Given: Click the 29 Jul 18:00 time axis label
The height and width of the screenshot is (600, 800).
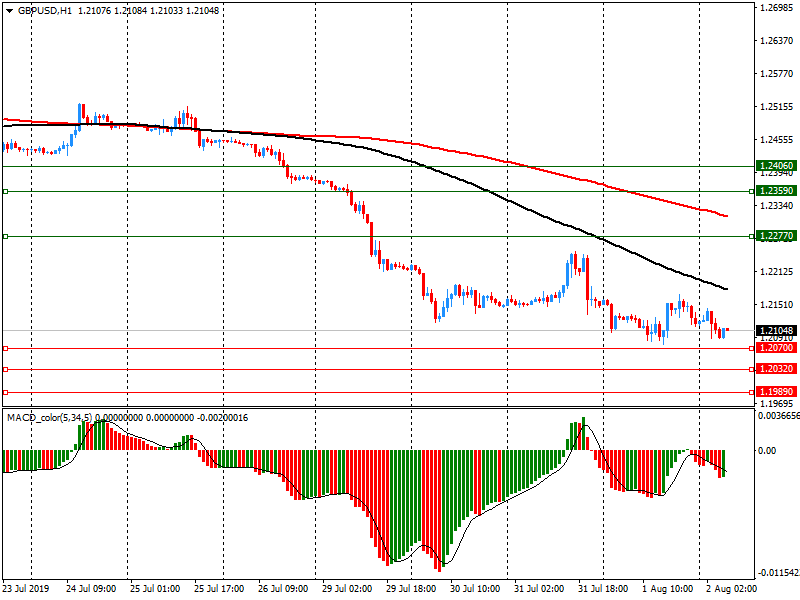Looking at the screenshot, I should coord(411,589).
